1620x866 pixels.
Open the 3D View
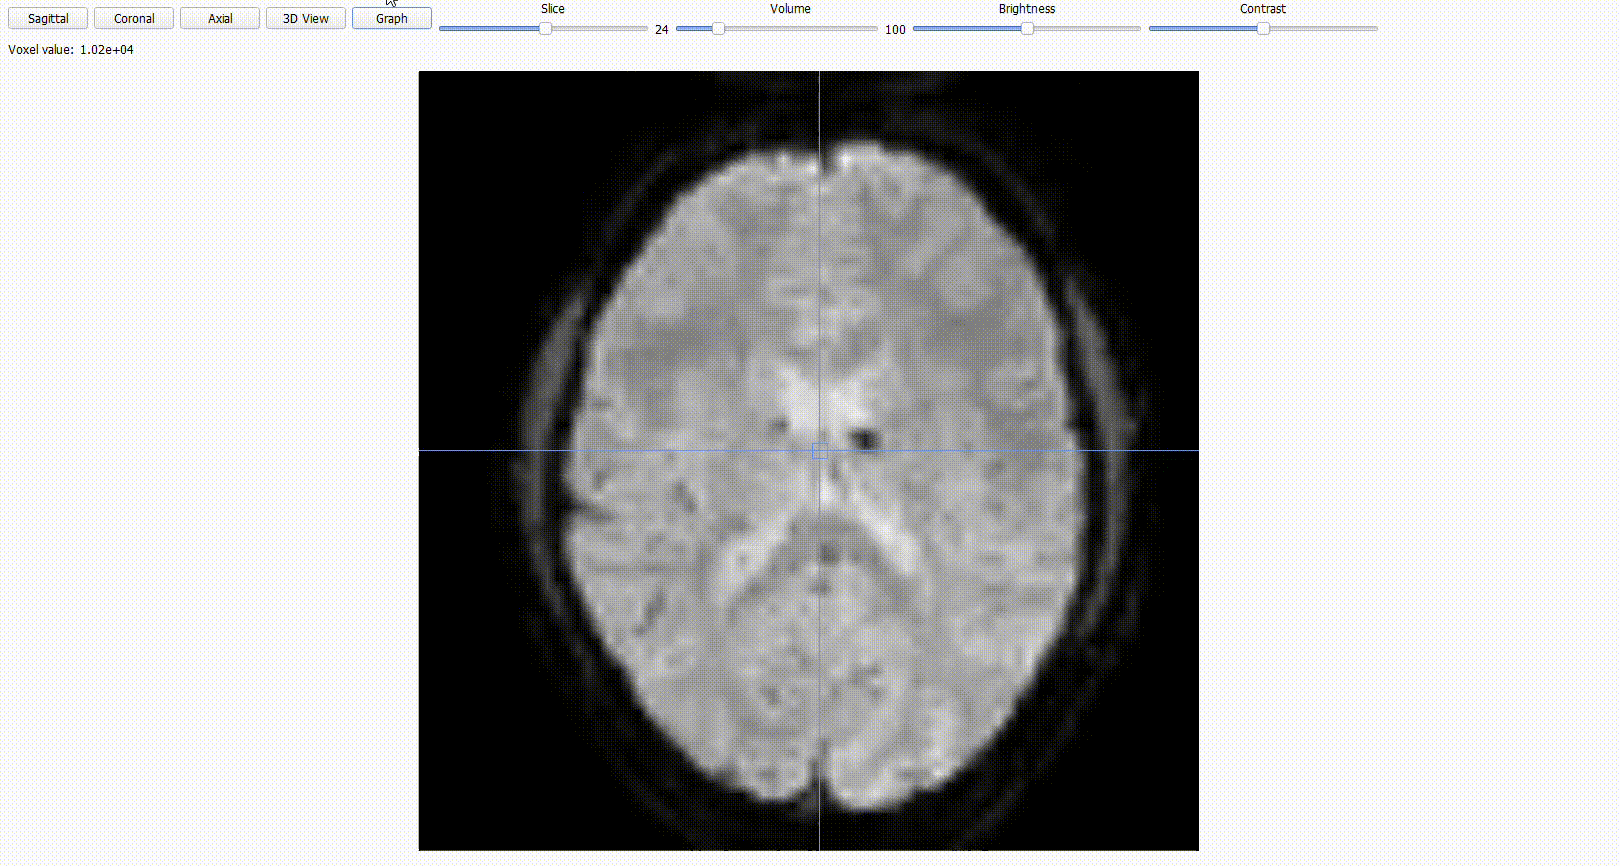305,19
